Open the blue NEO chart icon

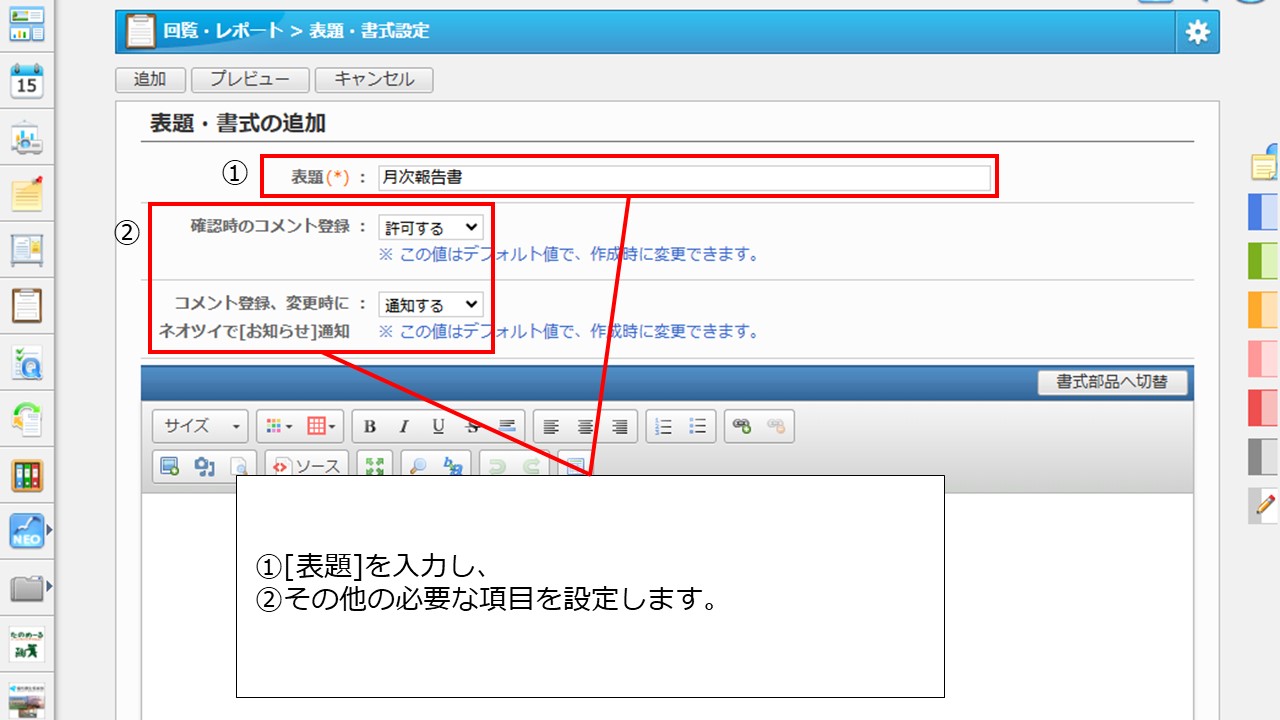(x=26, y=531)
